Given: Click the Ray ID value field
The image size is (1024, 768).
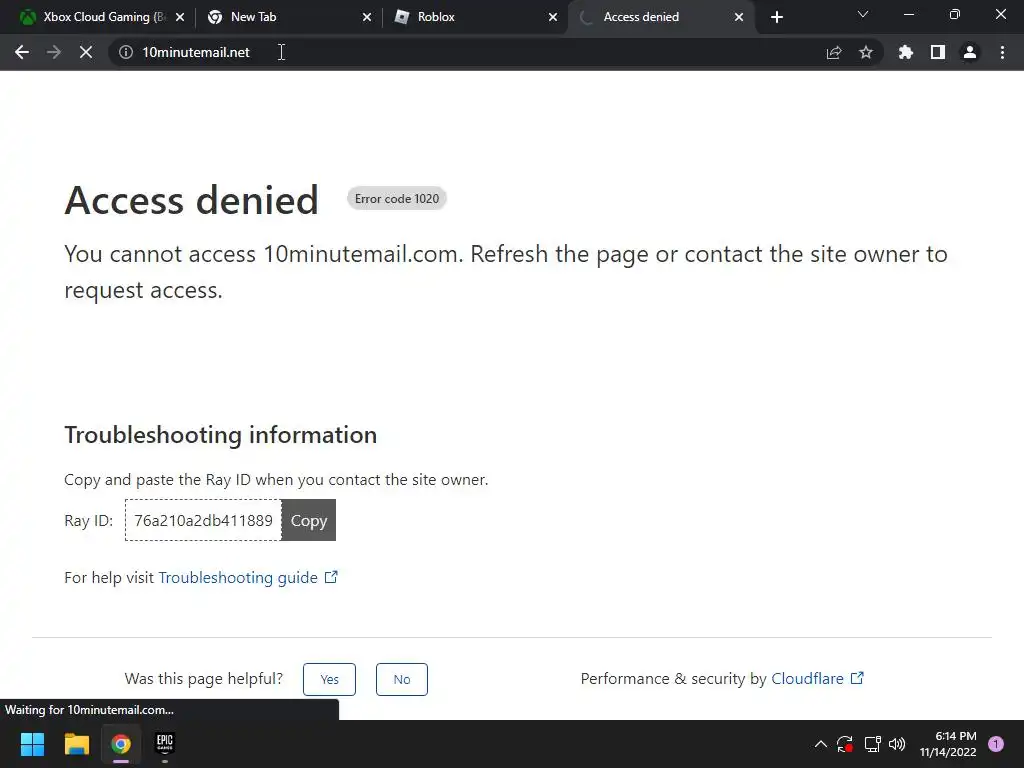Looking at the screenshot, I should [x=203, y=520].
